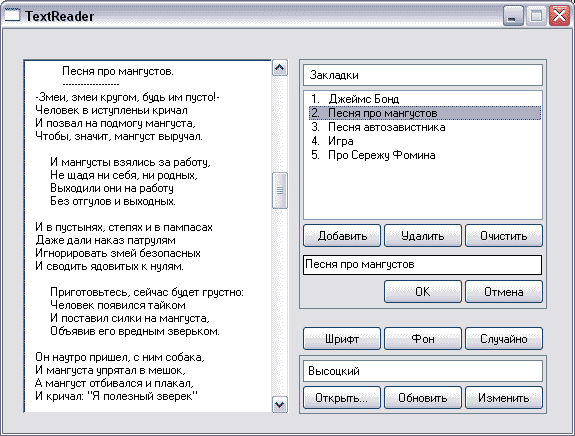Screen dimensions: 575x436
Task: Click the Добавить bookmark button
Action: [342, 236]
